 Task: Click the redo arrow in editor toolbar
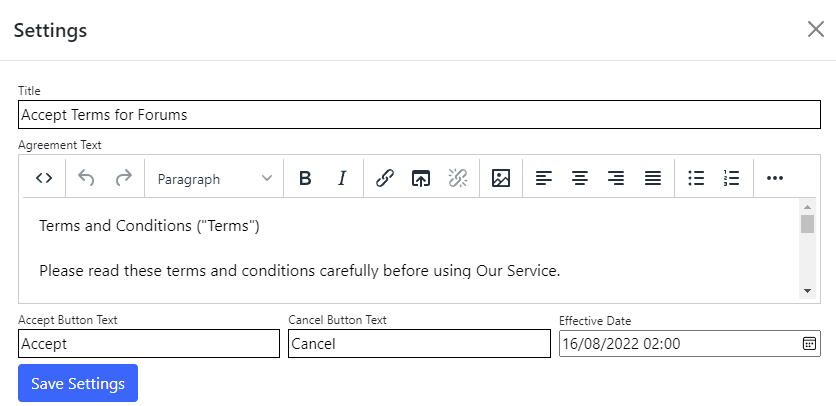[x=123, y=179]
